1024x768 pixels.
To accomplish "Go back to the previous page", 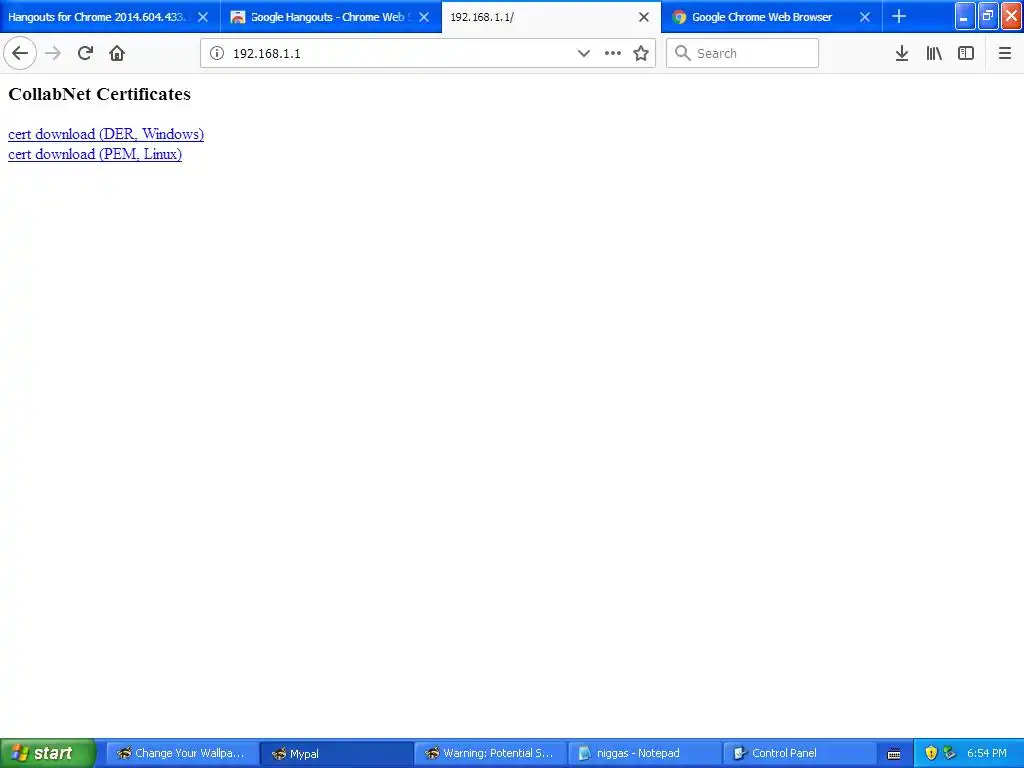I will [20, 53].
